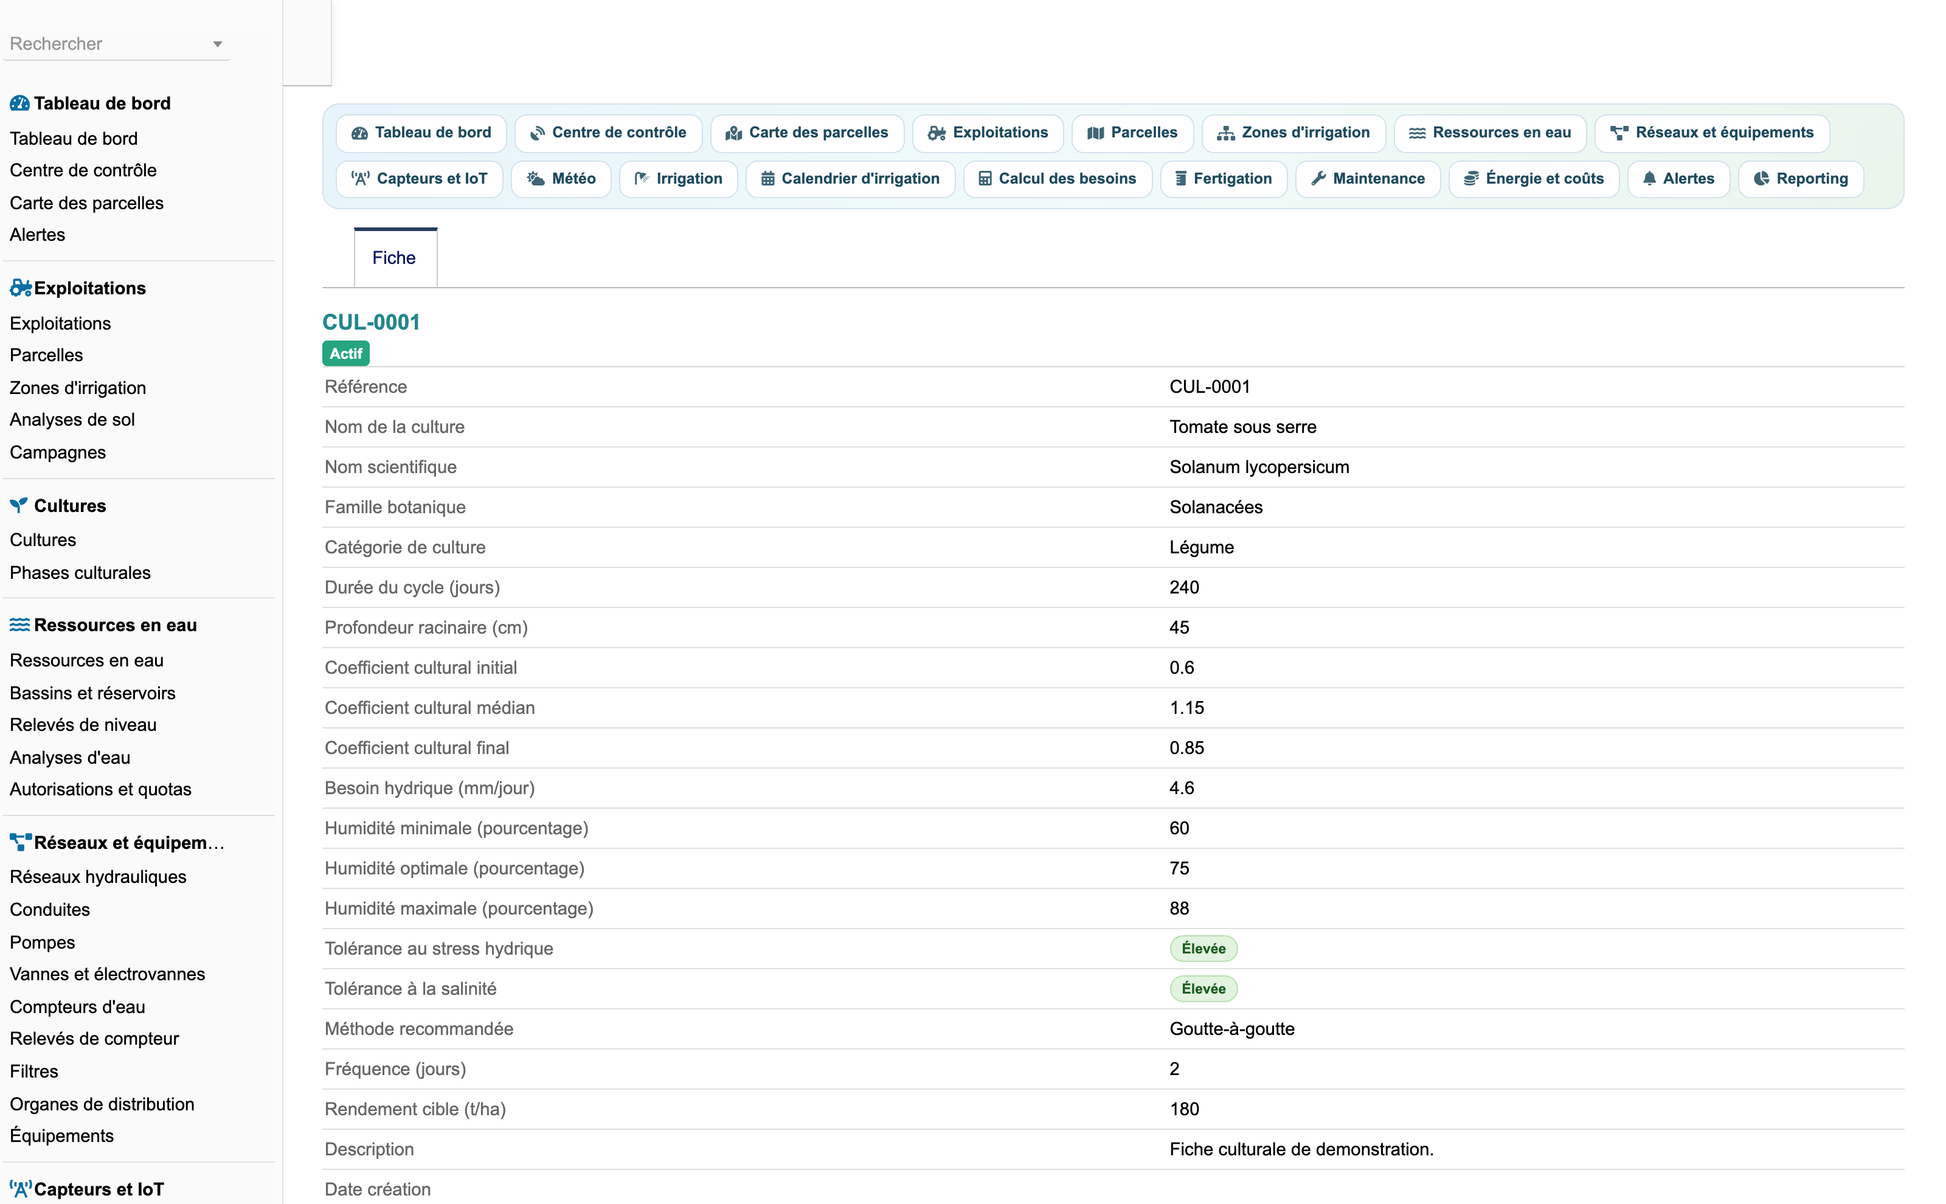Open the Fertigation menu pill
The height and width of the screenshot is (1204, 1946).
(1224, 179)
